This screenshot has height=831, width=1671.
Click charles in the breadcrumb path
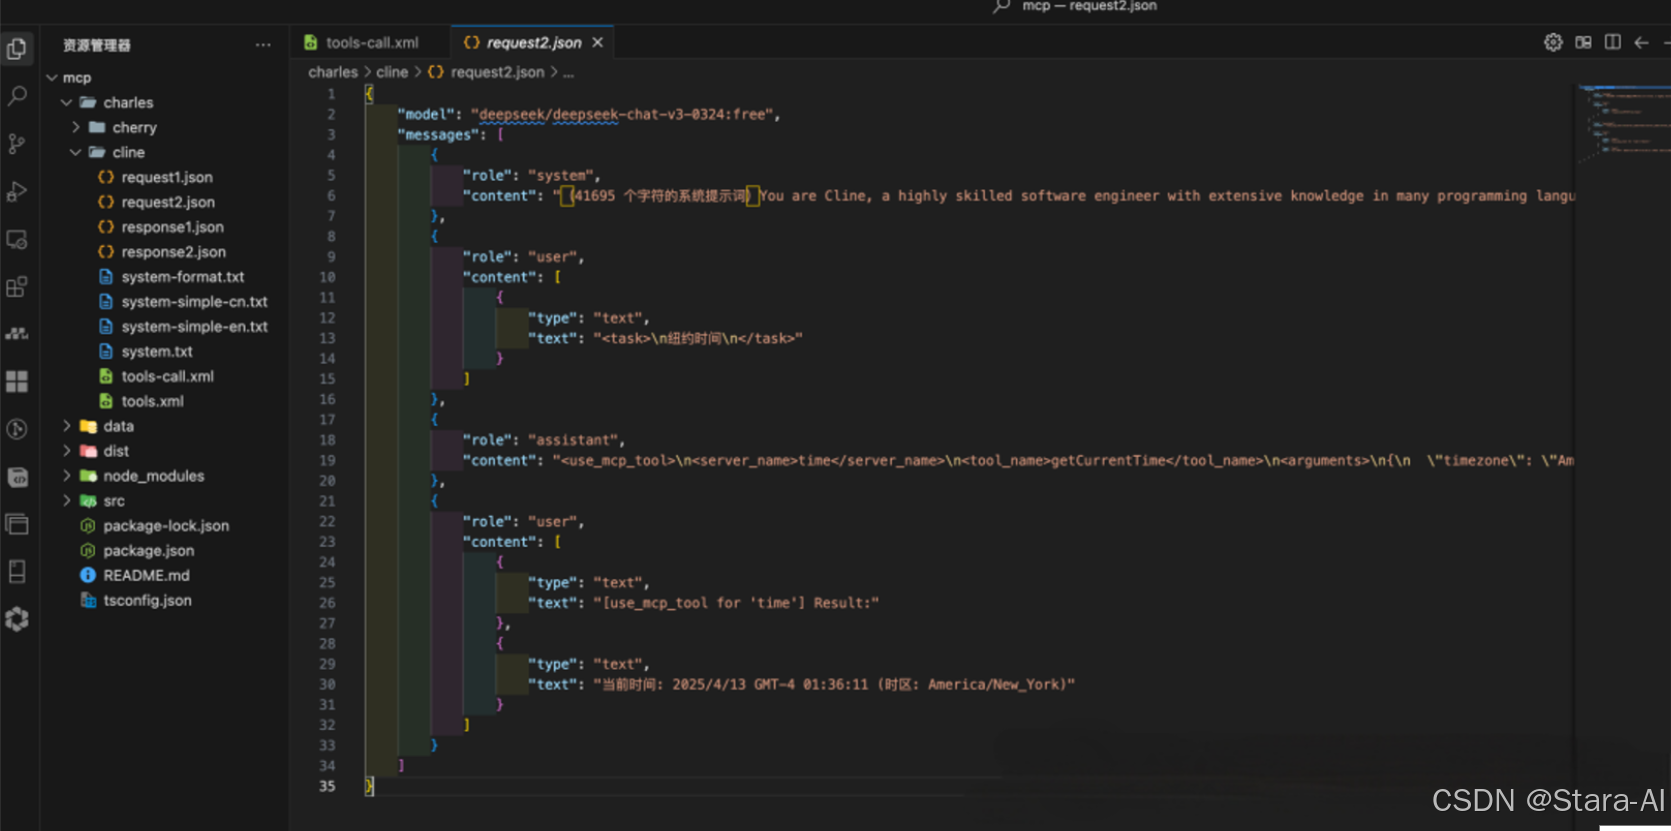tap(333, 72)
